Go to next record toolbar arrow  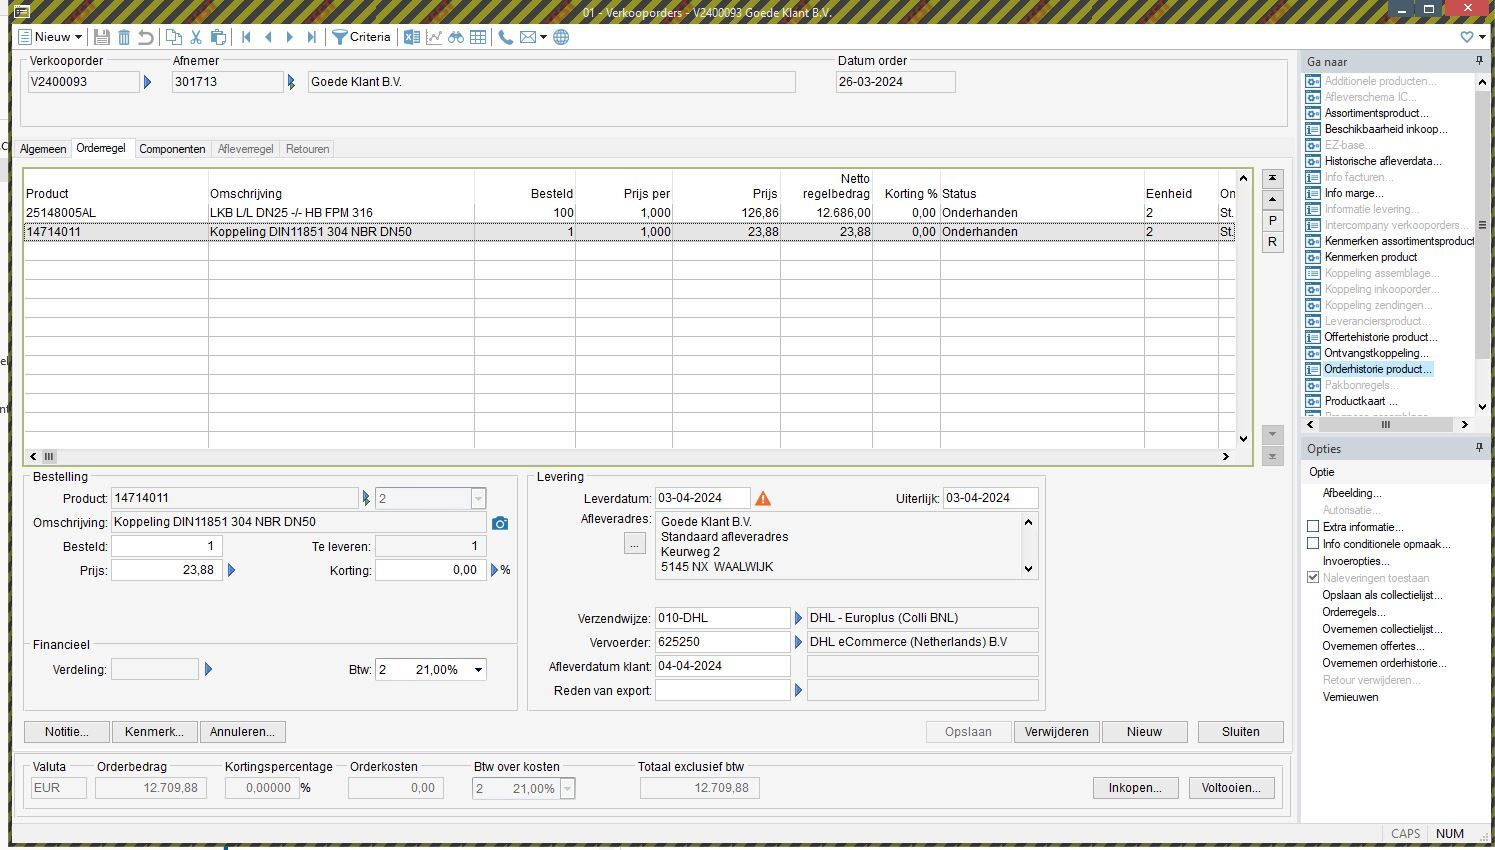(290, 37)
